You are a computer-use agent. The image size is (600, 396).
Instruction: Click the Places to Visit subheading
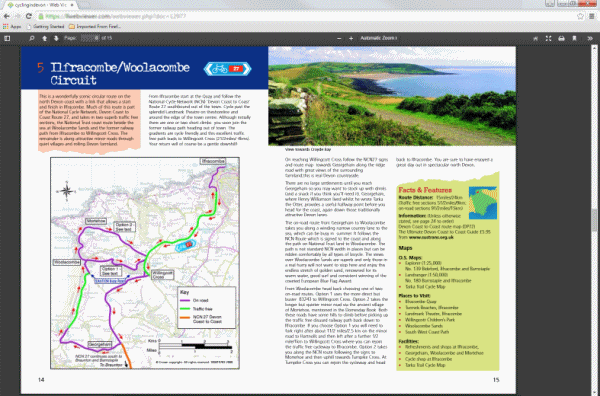pyautogui.click(x=415, y=296)
